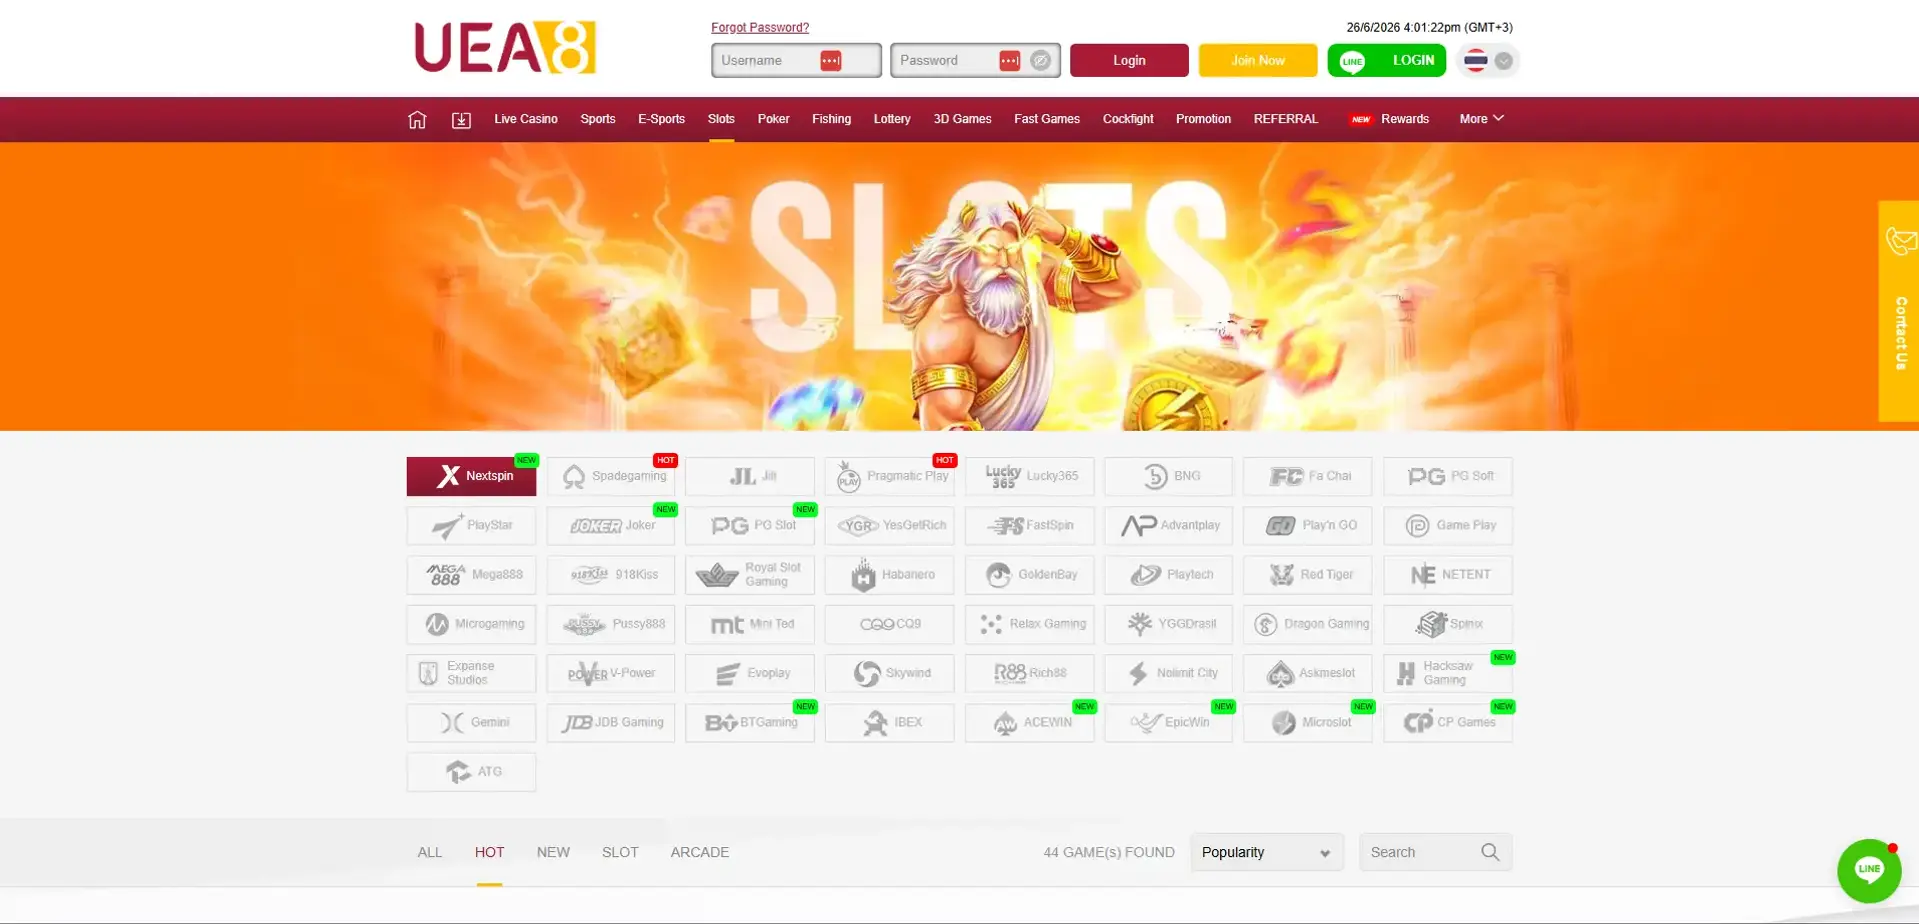
Task: Switch to the NEW games tab
Action: (x=553, y=852)
